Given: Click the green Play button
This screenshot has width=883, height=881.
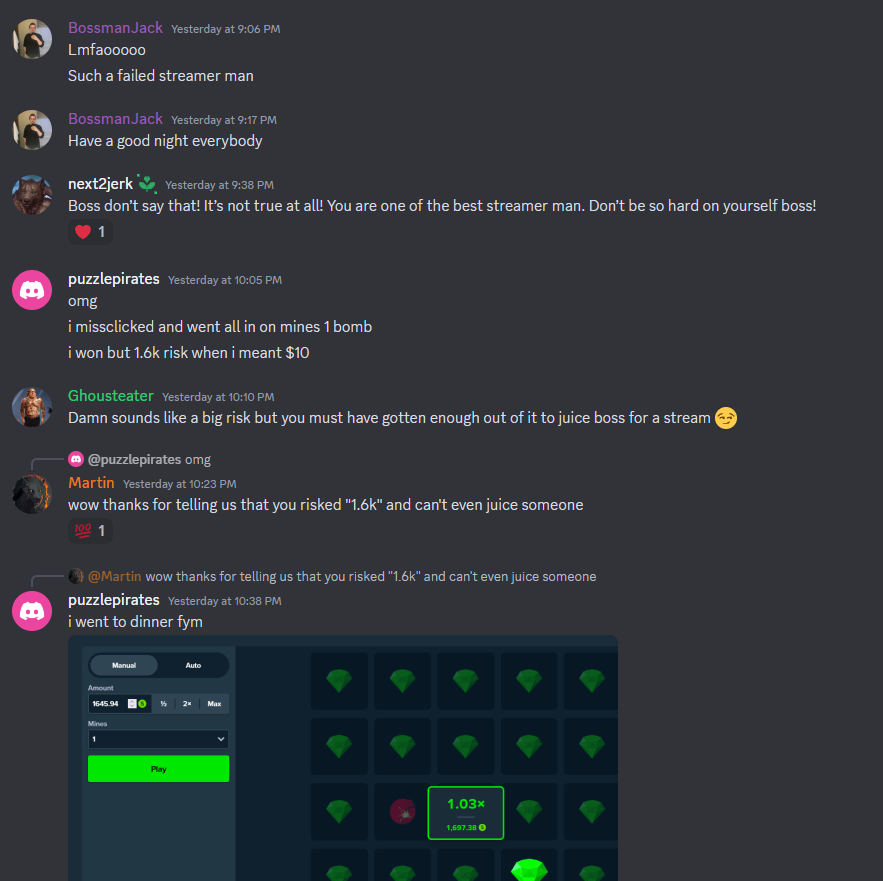Looking at the screenshot, I should point(158,769).
